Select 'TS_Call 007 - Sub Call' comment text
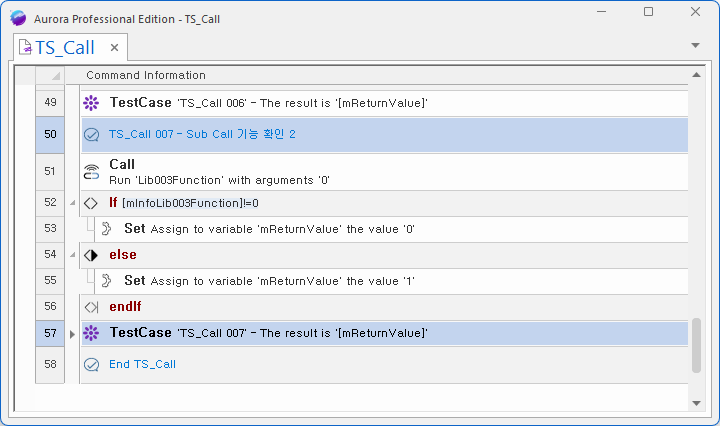The height and width of the screenshot is (426, 720). tap(202, 134)
